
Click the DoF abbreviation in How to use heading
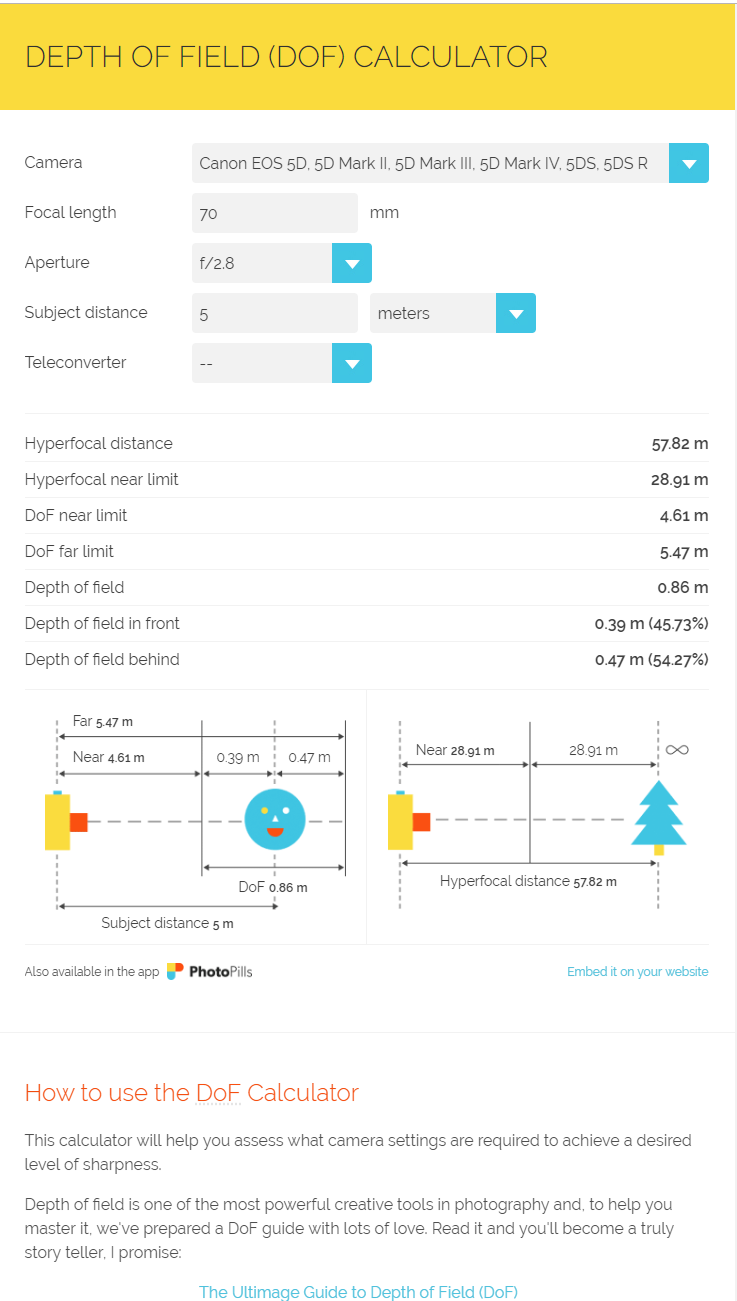click(x=219, y=1092)
